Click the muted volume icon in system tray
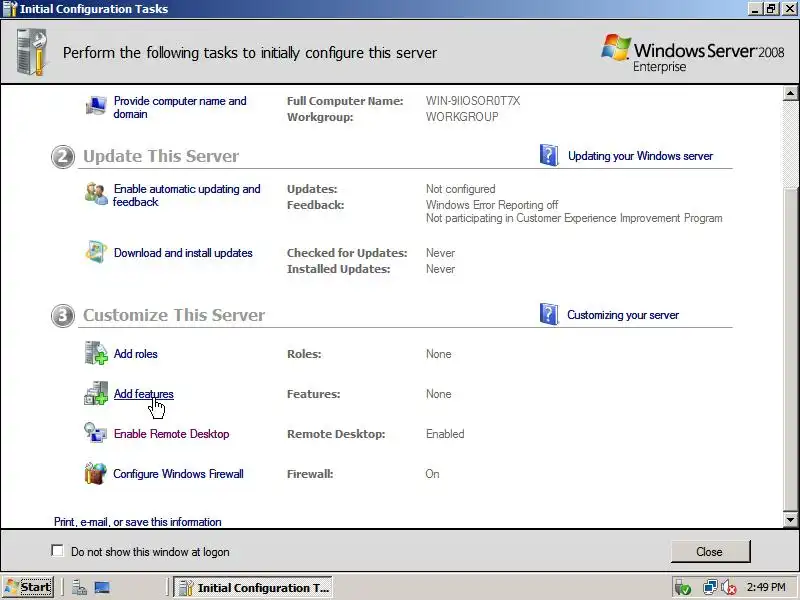This screenshot has width=800, height=600. pos(729,588)
